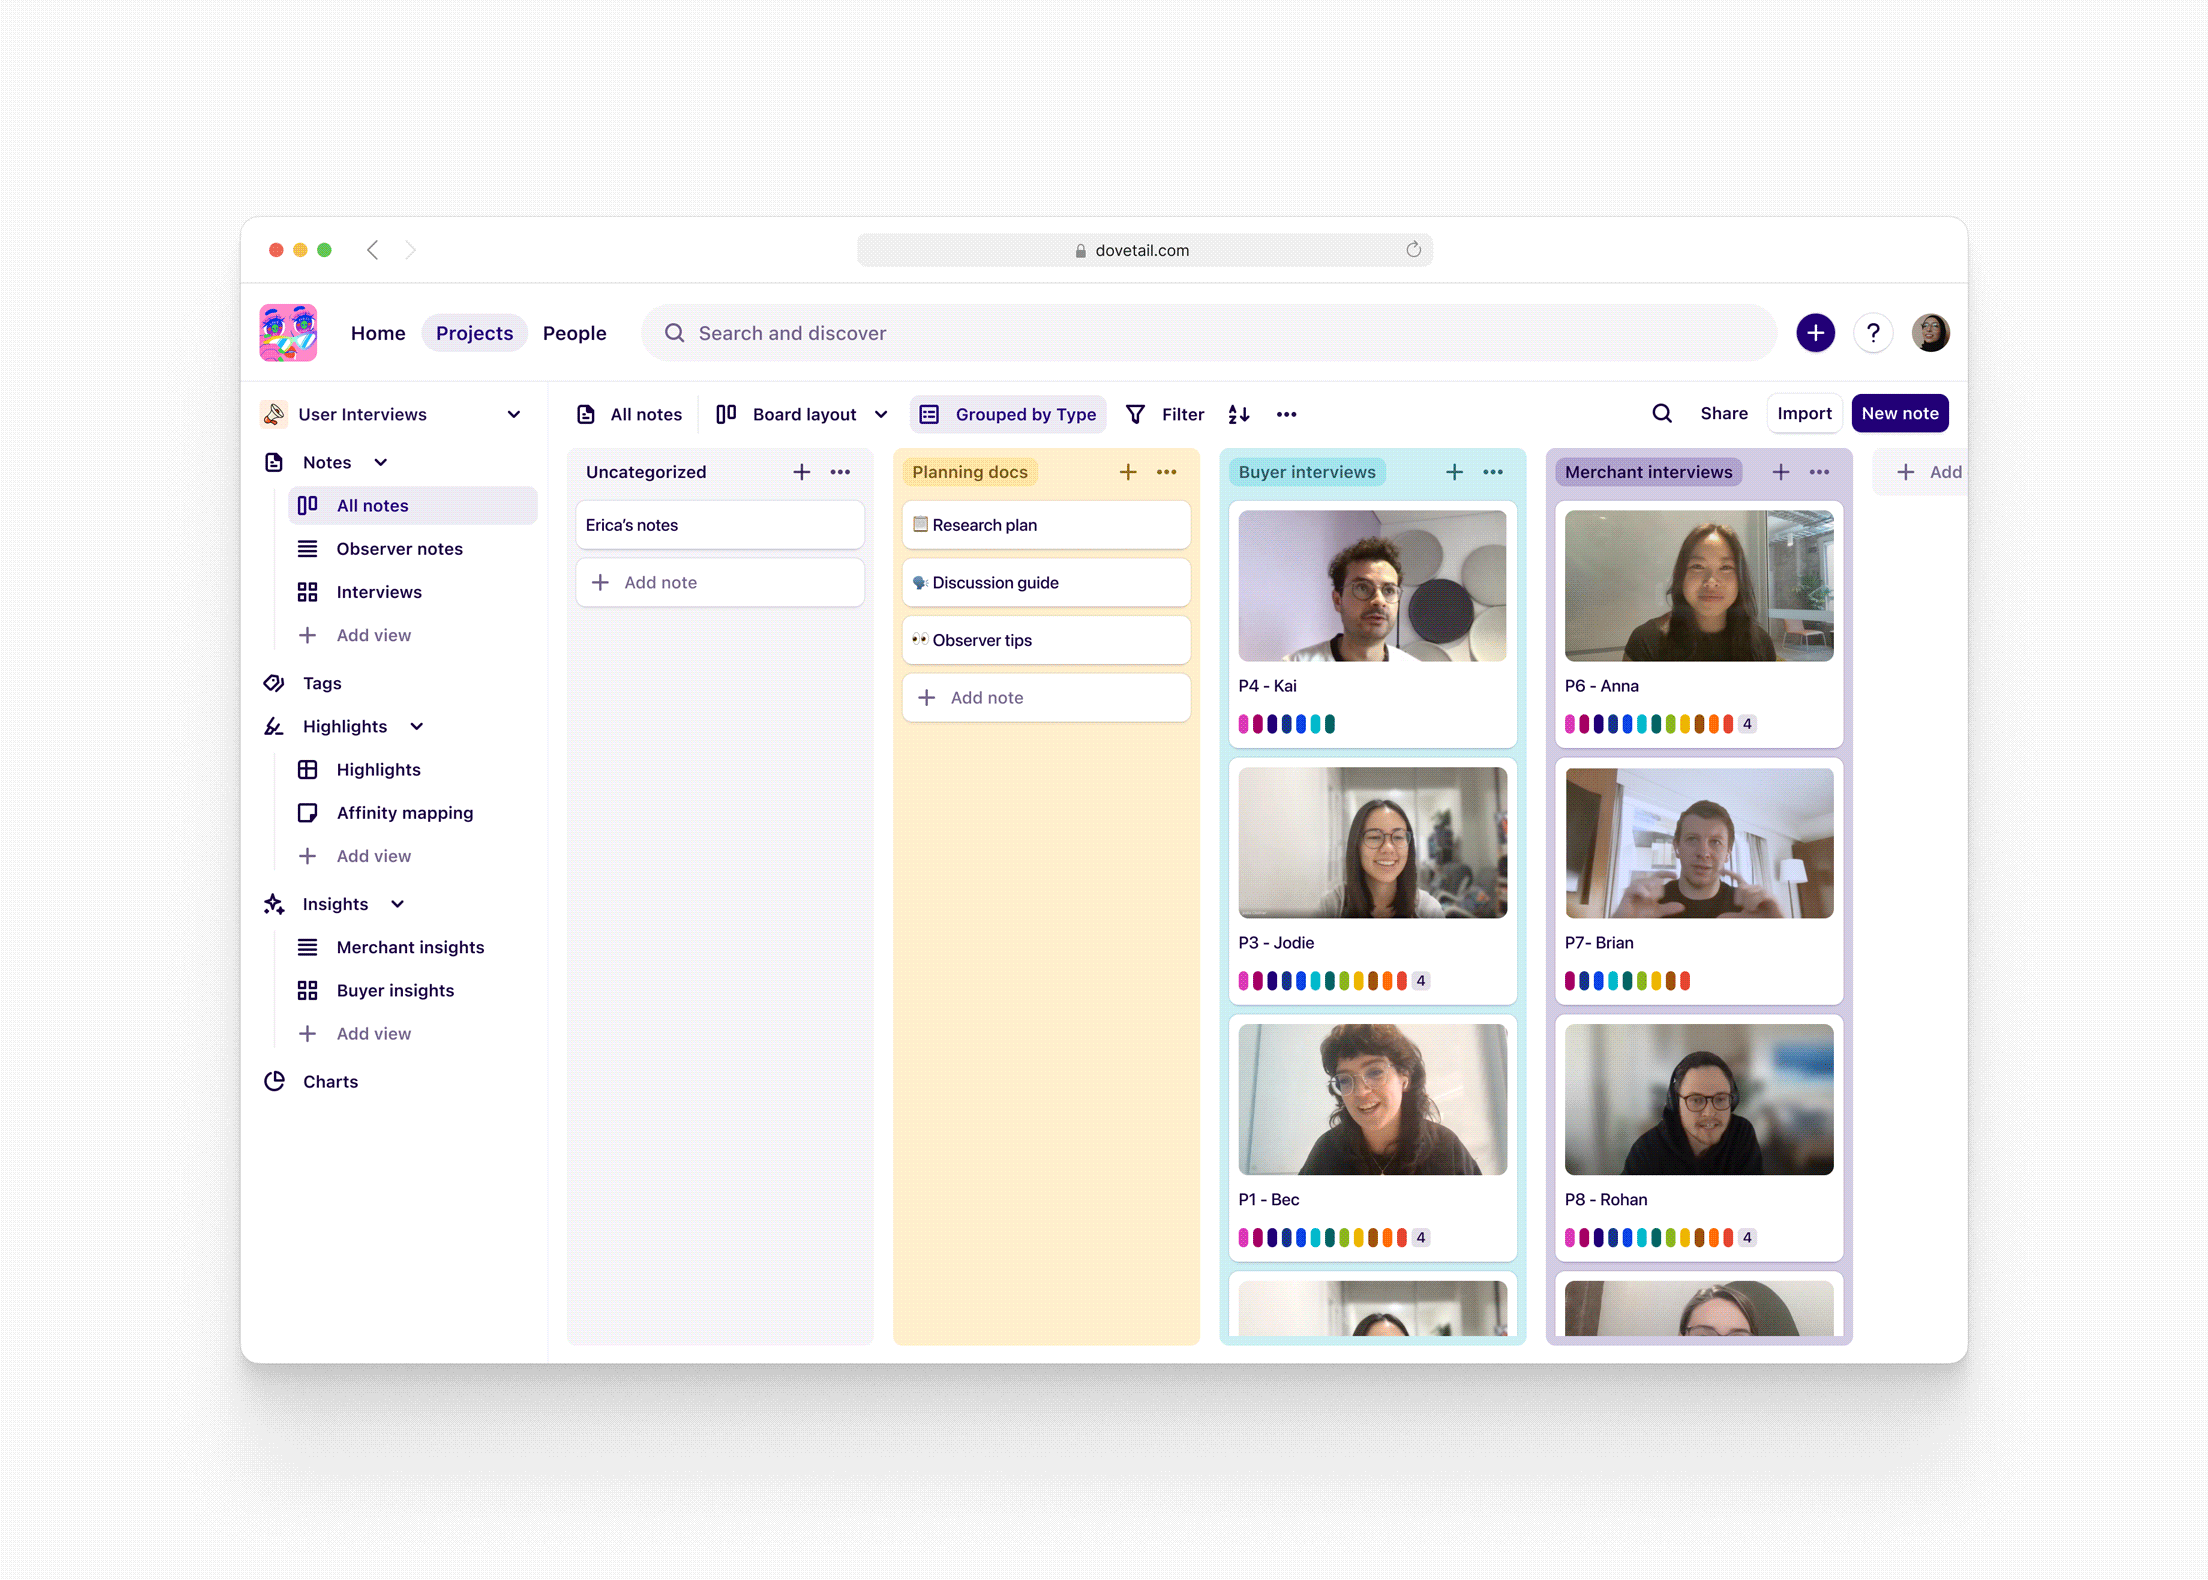The height and width of the screenshot is (1580, 2208).
Task: Click the Filter funnel icon
Action: point(1136,414)
